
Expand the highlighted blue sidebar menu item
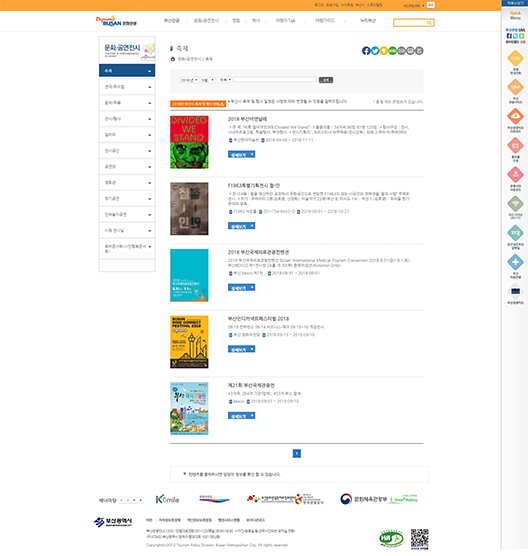point(127,71)
